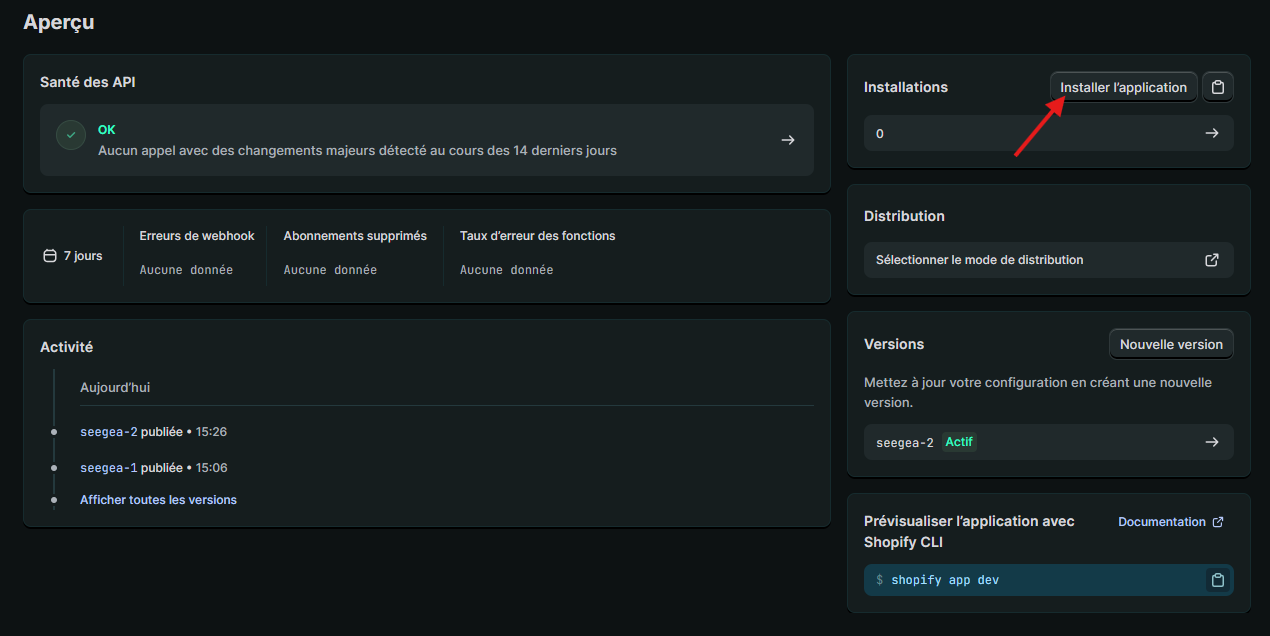The image size is (1270, 636).
Task: Select the Abonnements supprimés metric
Action: point(354,235)
